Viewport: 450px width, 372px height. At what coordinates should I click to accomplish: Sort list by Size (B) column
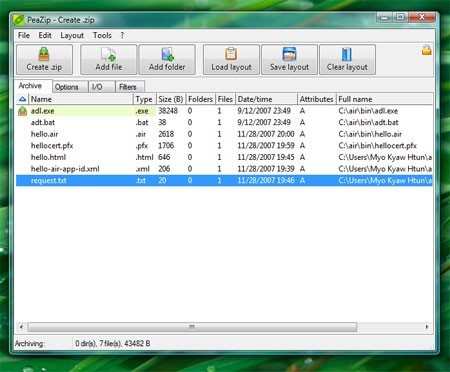click(x=171, y=99)
